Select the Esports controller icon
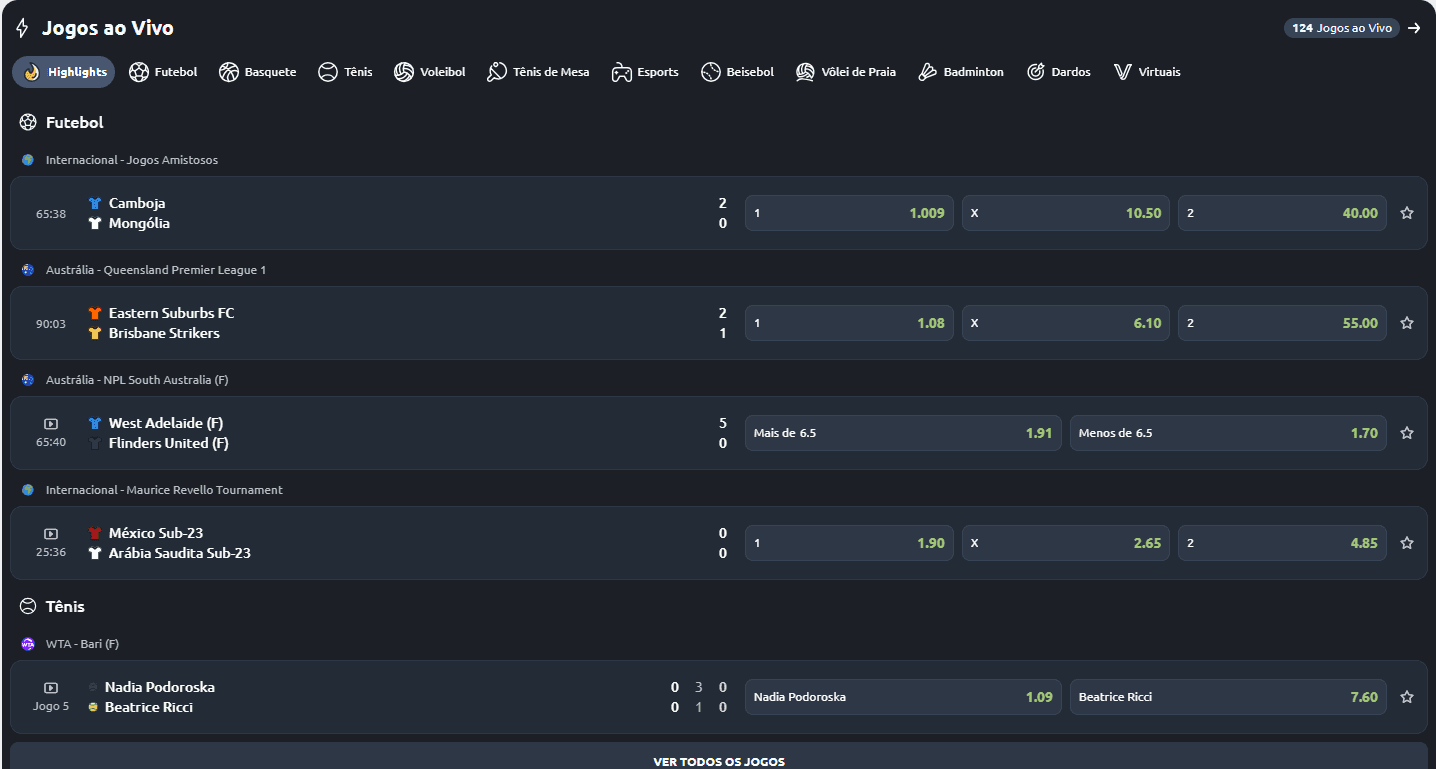The height and width of the screenshot is (769, 1436). 622,72
